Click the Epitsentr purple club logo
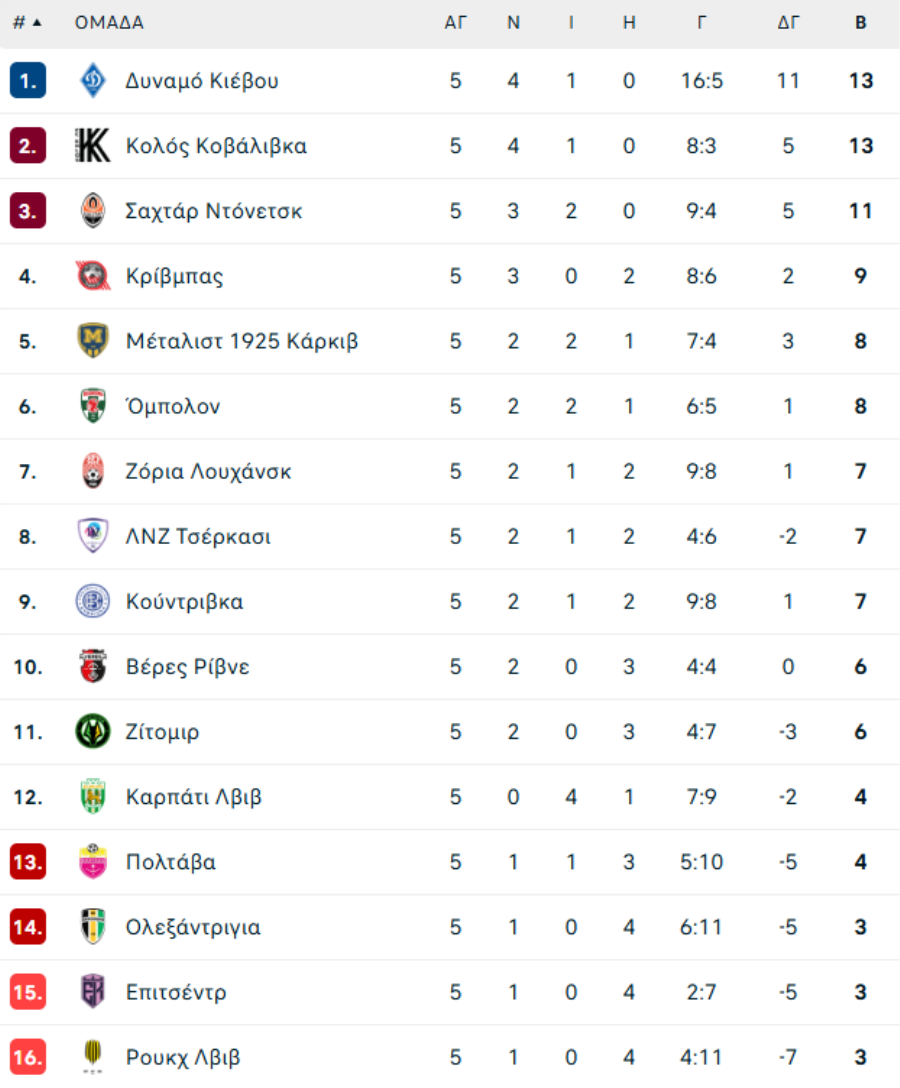The image size is (900, 1088). point(92,992)
